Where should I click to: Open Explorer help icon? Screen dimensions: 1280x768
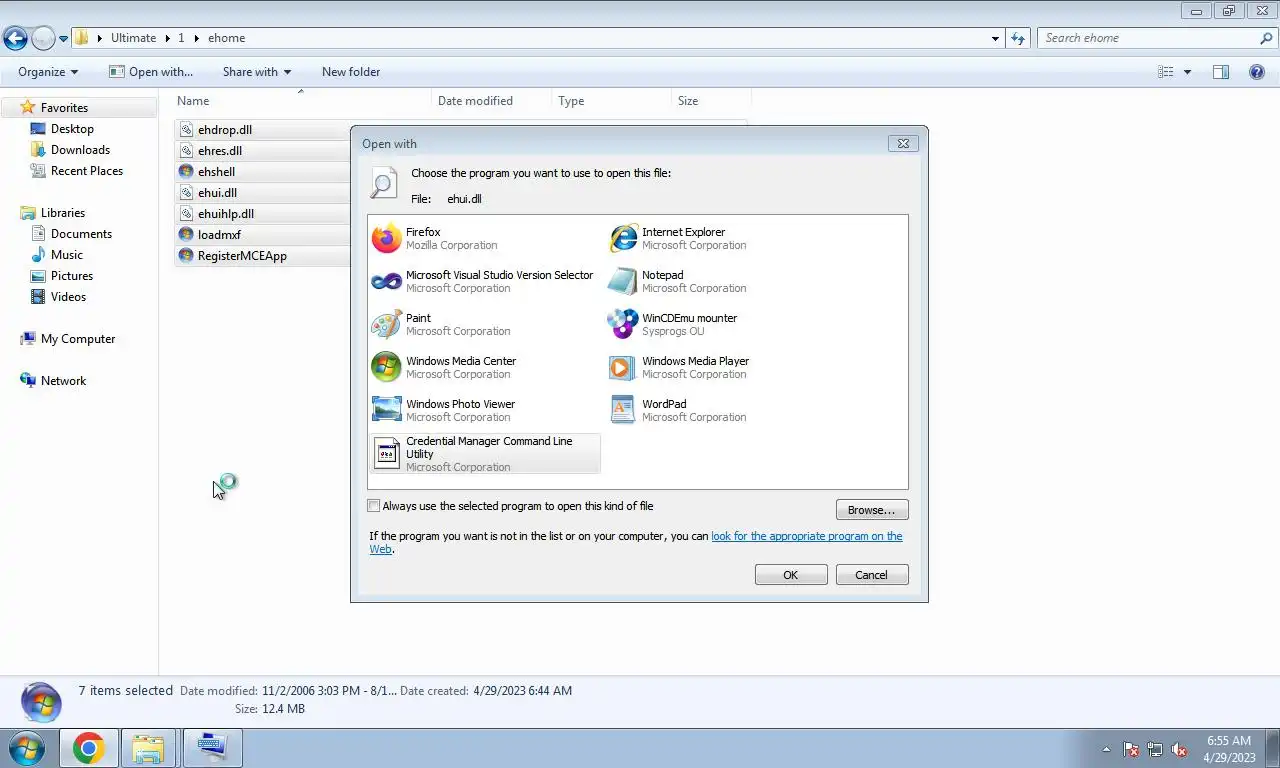(x=1257, y=72)
